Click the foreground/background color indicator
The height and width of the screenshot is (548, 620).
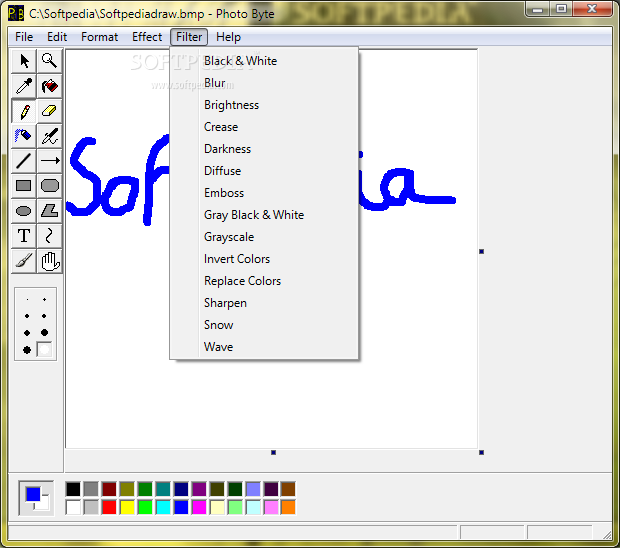point(36,498)
